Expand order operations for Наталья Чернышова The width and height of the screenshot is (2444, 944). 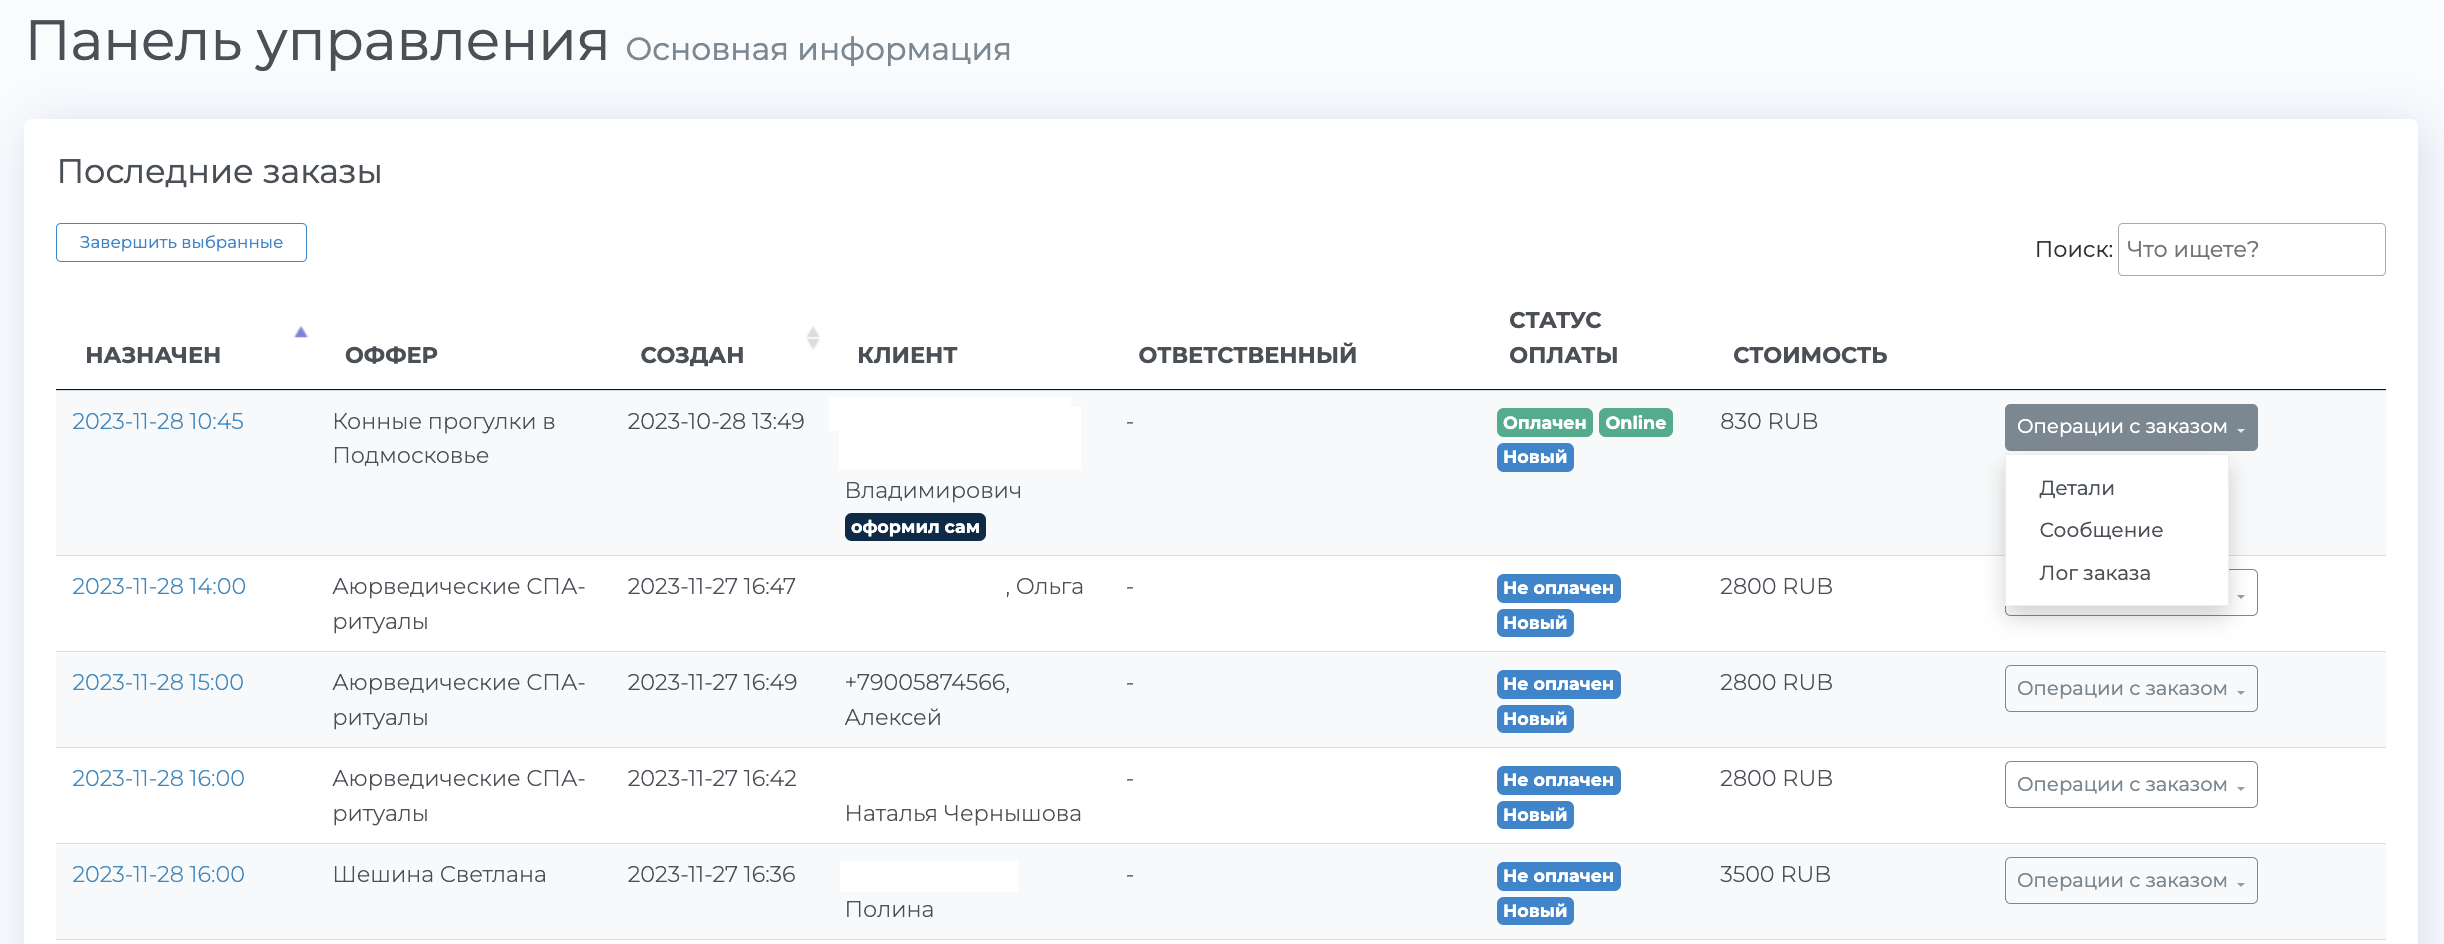tap(2130, 785)
